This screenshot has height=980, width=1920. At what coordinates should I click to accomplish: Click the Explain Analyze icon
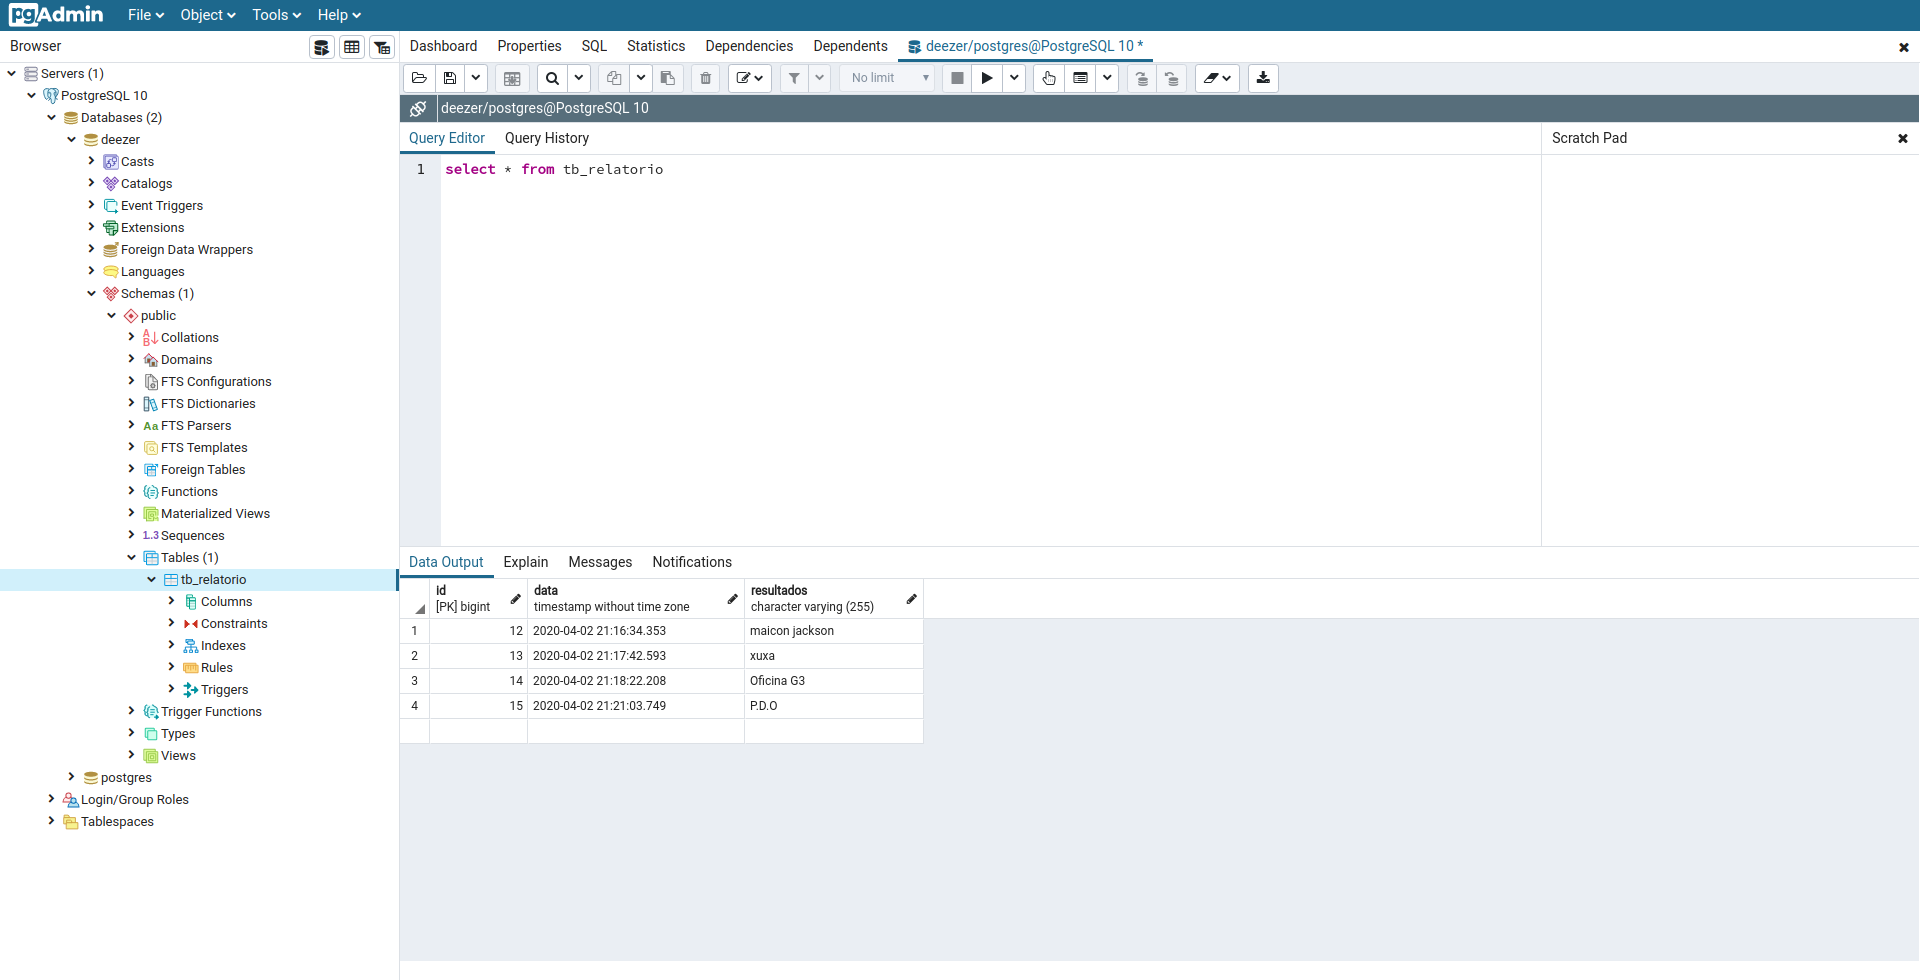[x=1080, y=78]
